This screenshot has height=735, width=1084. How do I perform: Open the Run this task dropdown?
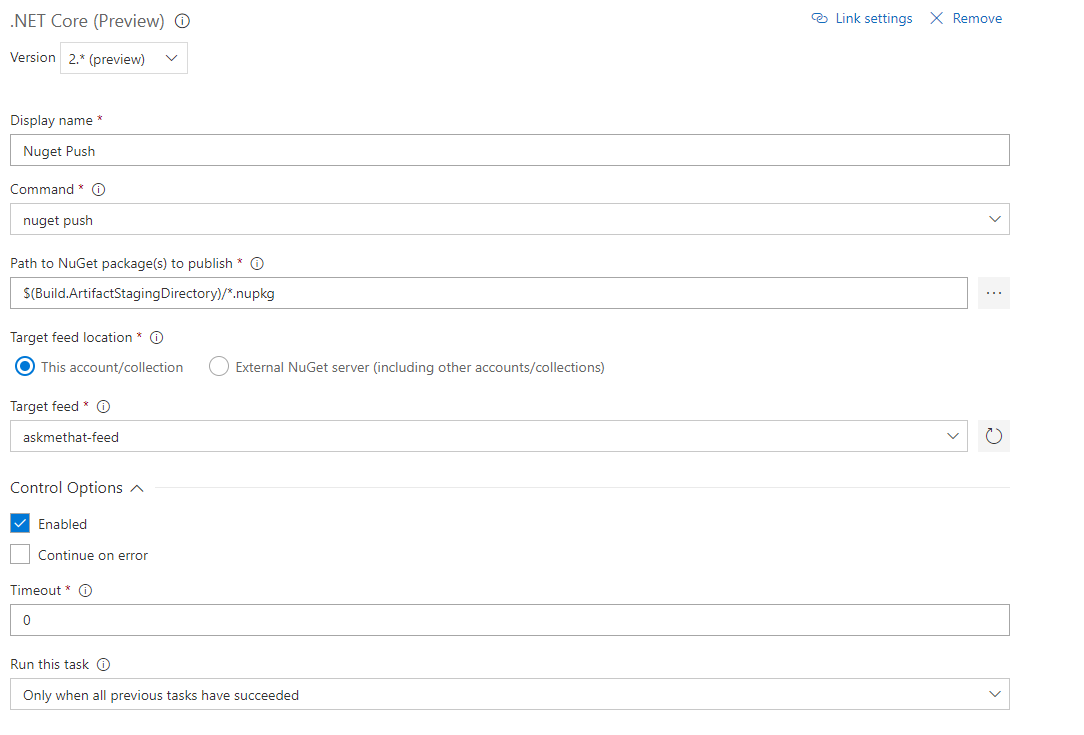tap(509, 695)
